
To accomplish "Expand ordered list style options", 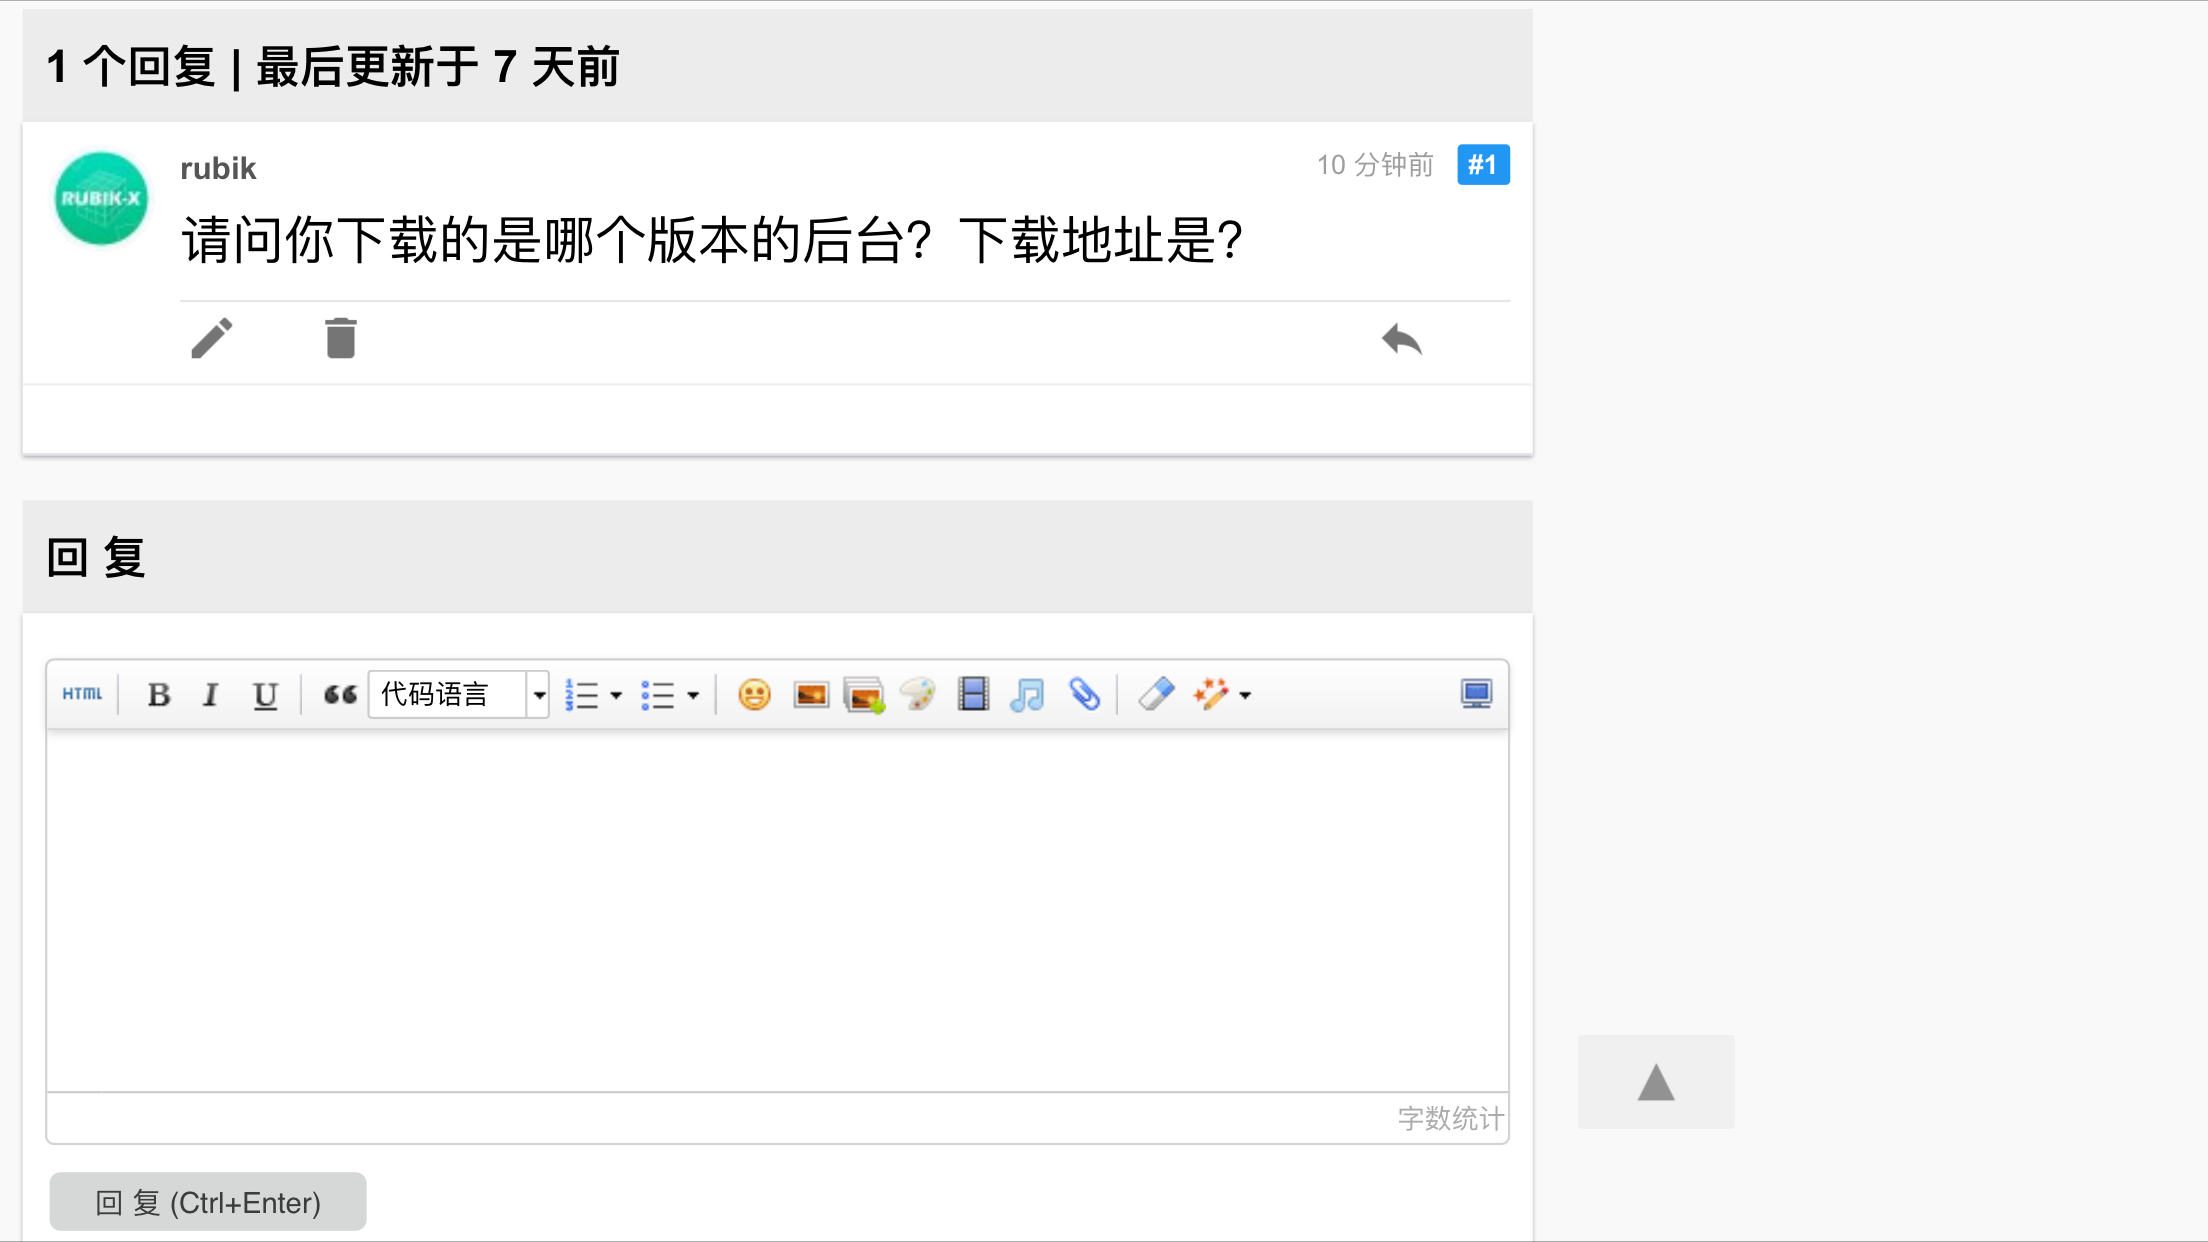I will pyautogui.click(x=616, y=695).
